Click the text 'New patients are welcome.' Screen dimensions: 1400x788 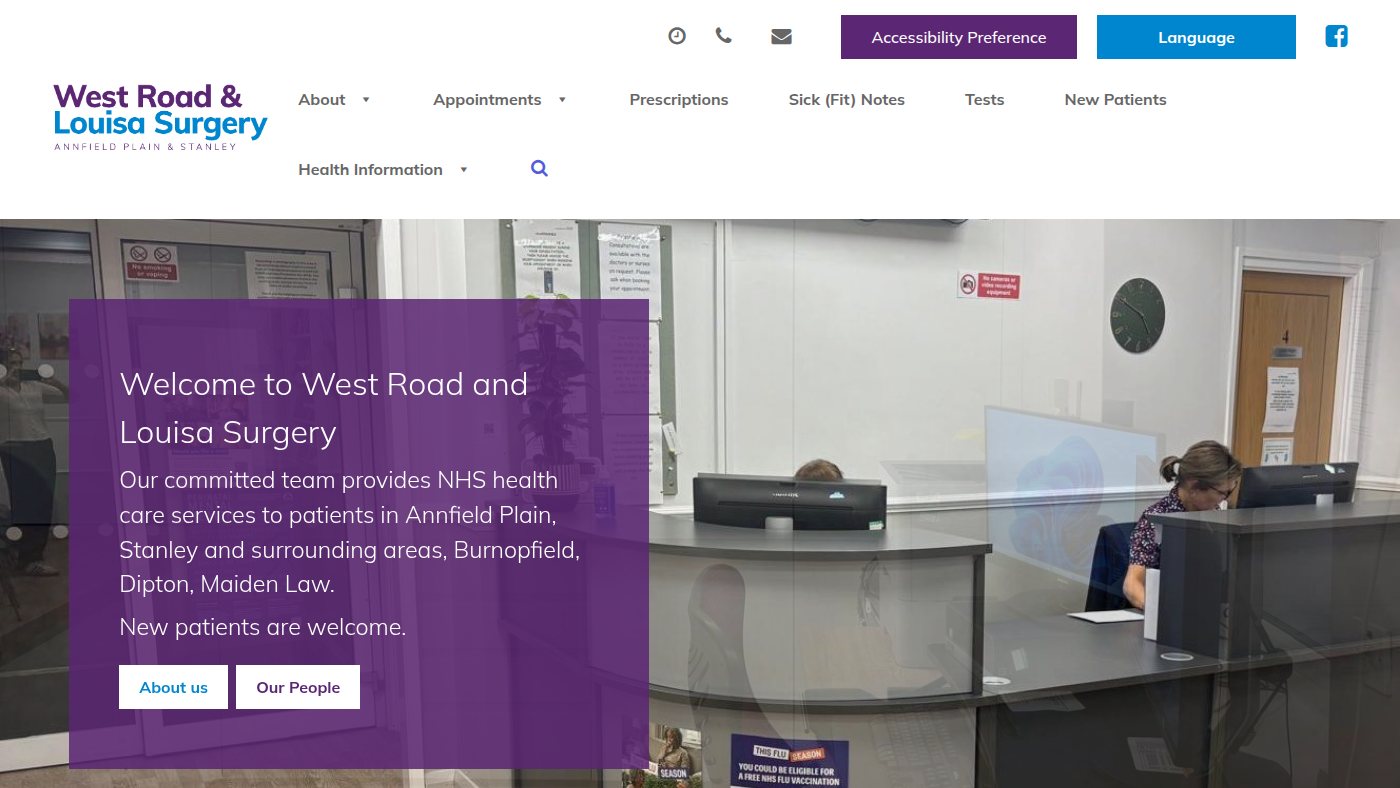pyautogui.click(x=263, y=627)
